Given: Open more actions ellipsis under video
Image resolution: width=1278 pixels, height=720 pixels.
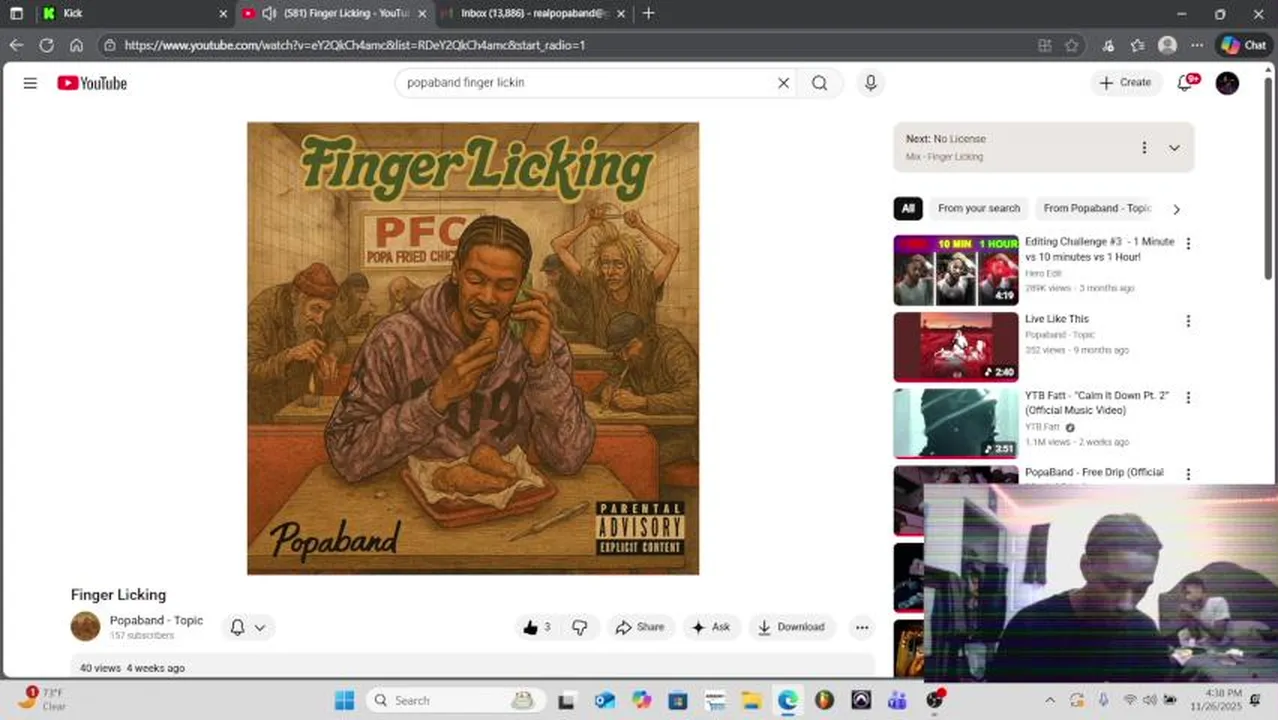Looking at the screenshot, I should tap(862, 627).
